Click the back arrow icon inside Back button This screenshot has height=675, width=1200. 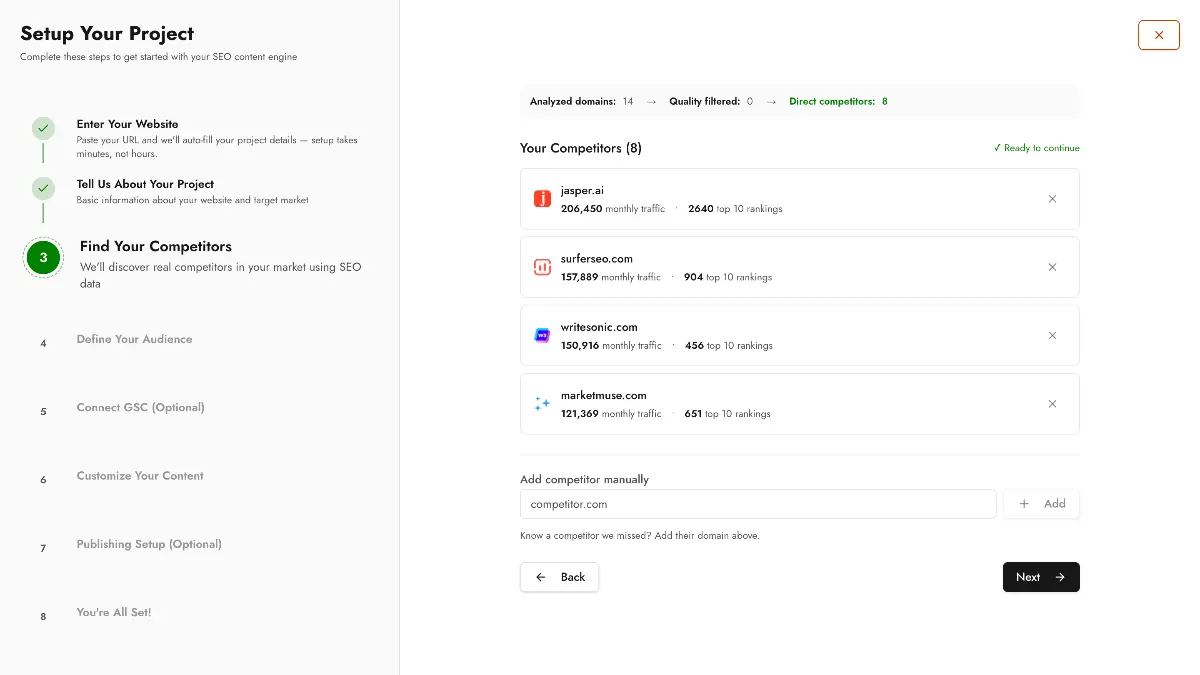(x=542, y=577)
